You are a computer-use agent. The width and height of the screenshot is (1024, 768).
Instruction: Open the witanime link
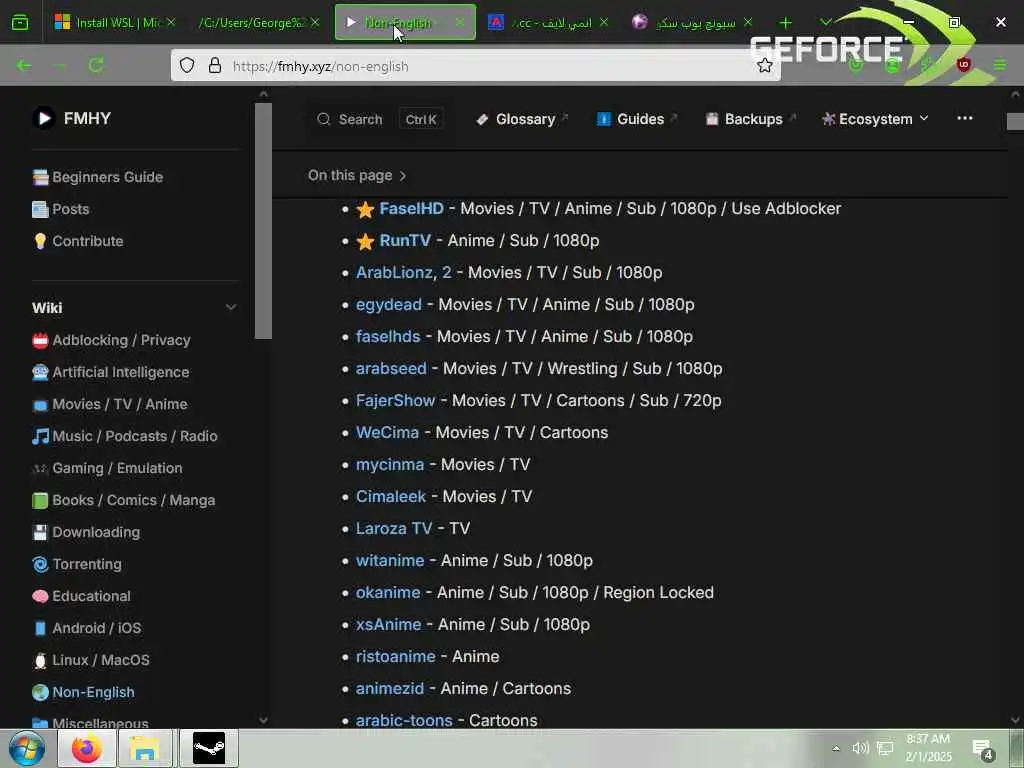(390, 560)
